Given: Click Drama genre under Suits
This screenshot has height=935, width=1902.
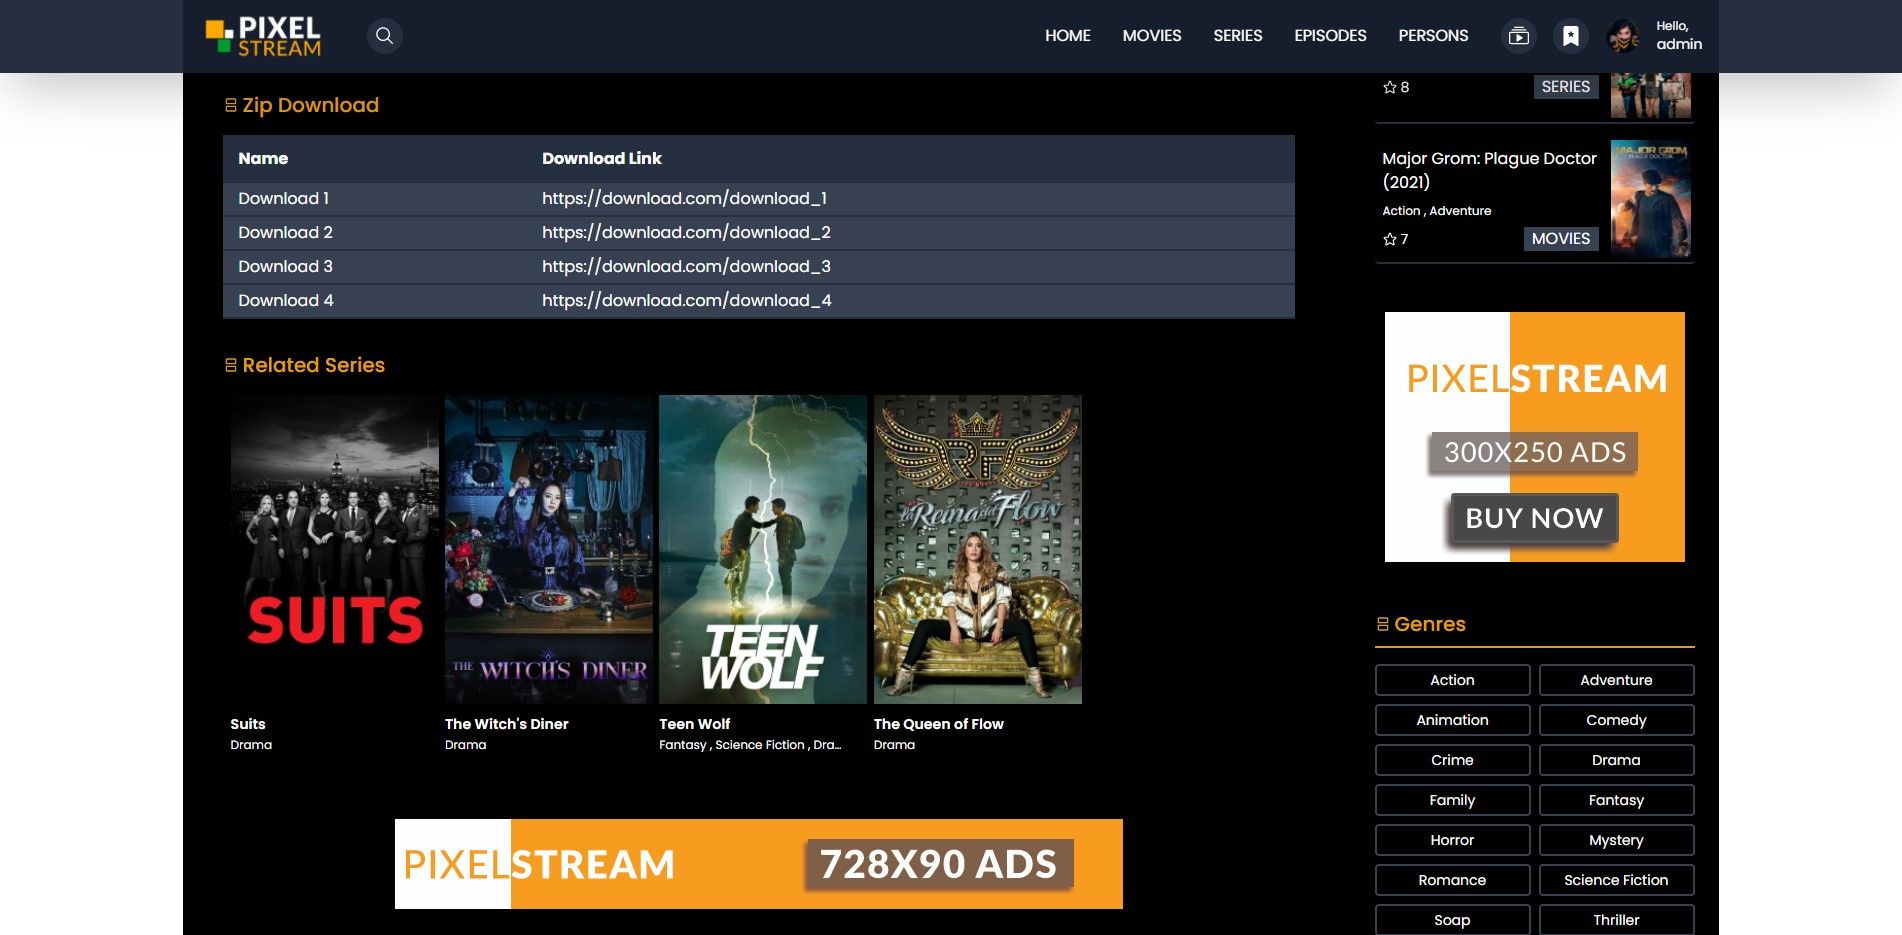Looking at the screenshot, I should tap(251, 745).
